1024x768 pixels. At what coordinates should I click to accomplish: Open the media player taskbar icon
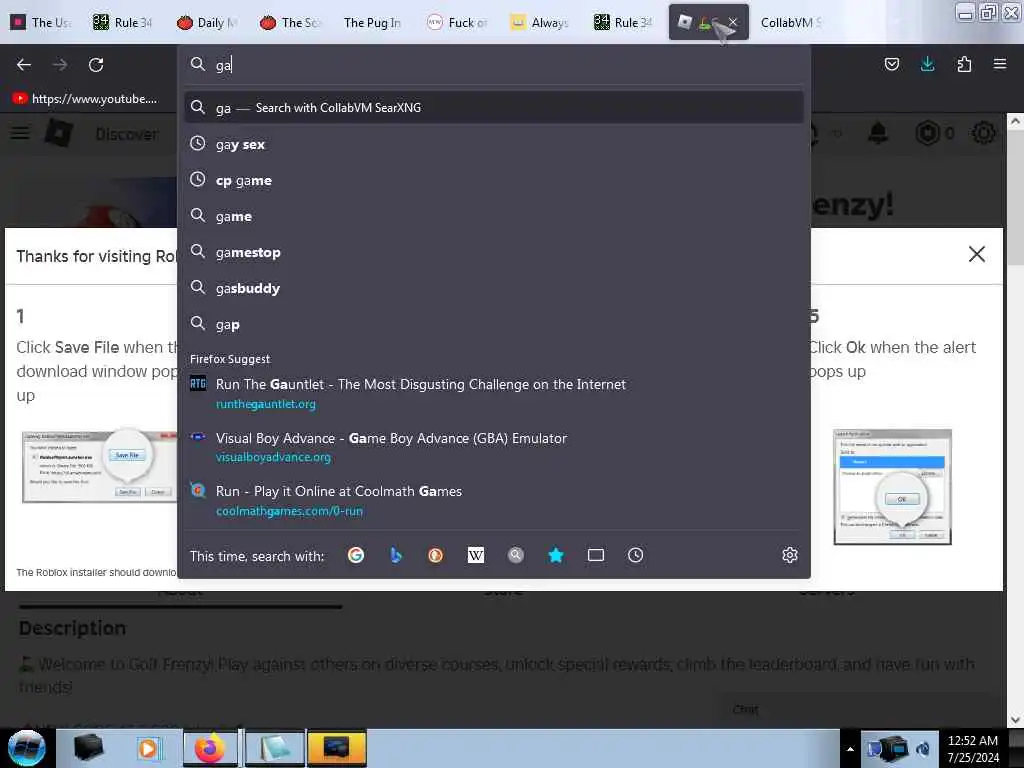click(148, 748)
